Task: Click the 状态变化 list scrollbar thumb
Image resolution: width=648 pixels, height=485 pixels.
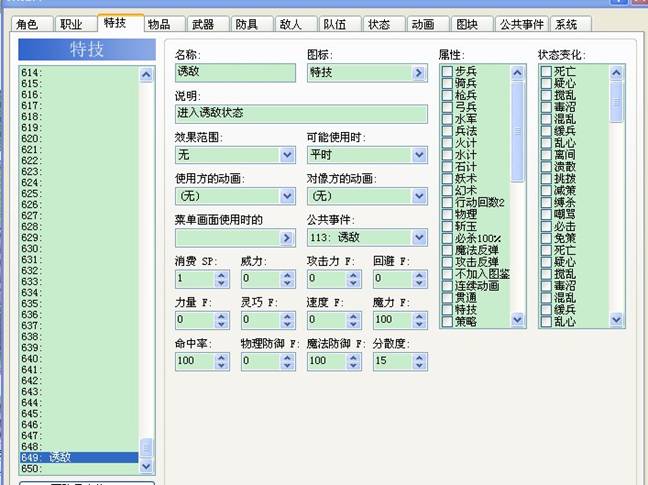Action: (616, 102)
